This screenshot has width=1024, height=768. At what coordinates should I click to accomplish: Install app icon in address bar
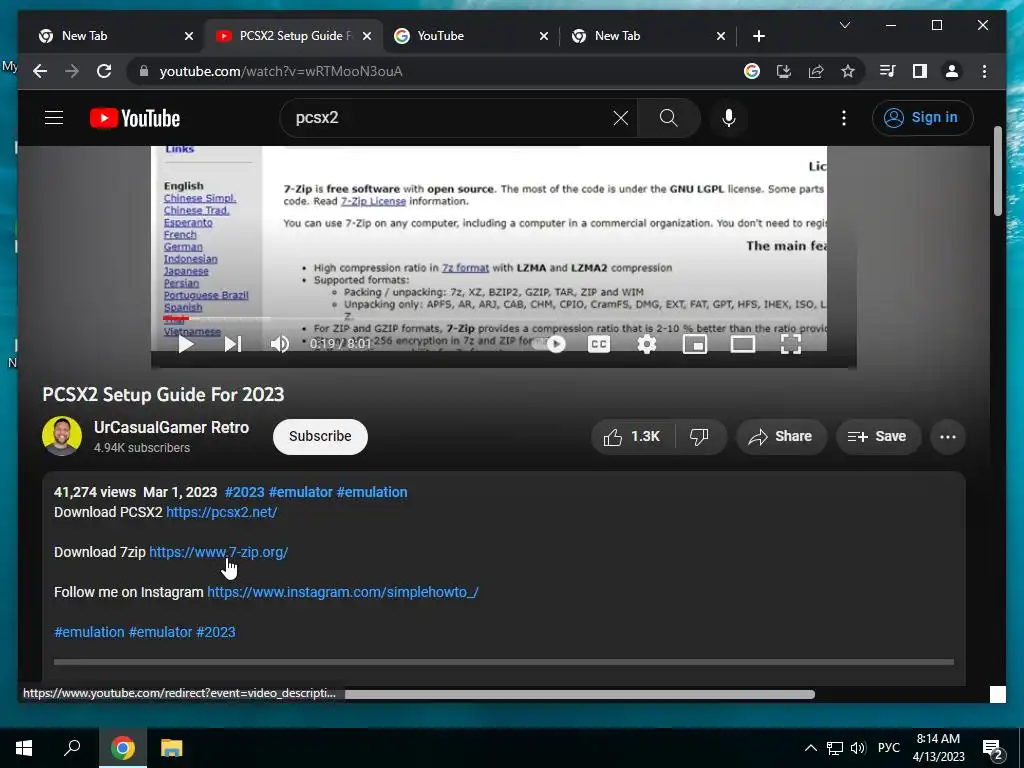[x=784, y=71]
